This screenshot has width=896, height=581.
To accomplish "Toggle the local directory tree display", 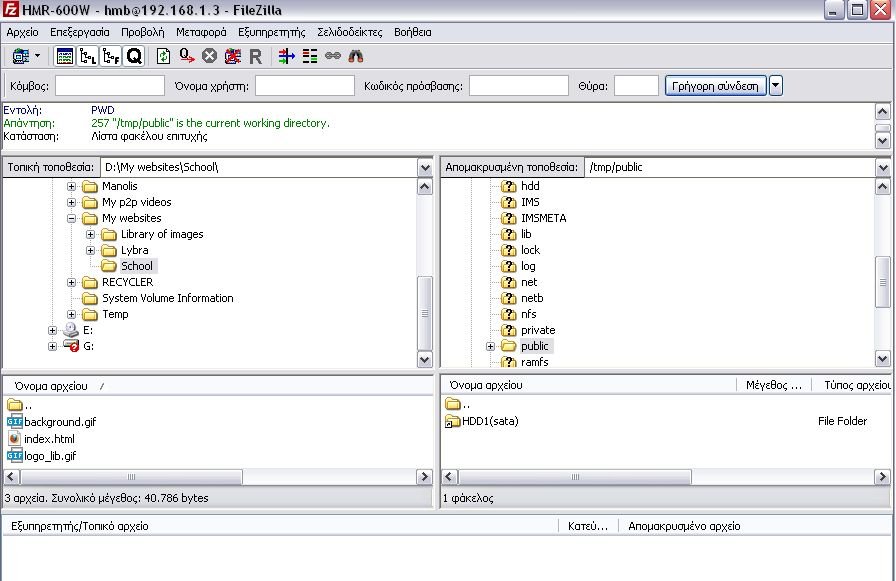I will 87,56.
